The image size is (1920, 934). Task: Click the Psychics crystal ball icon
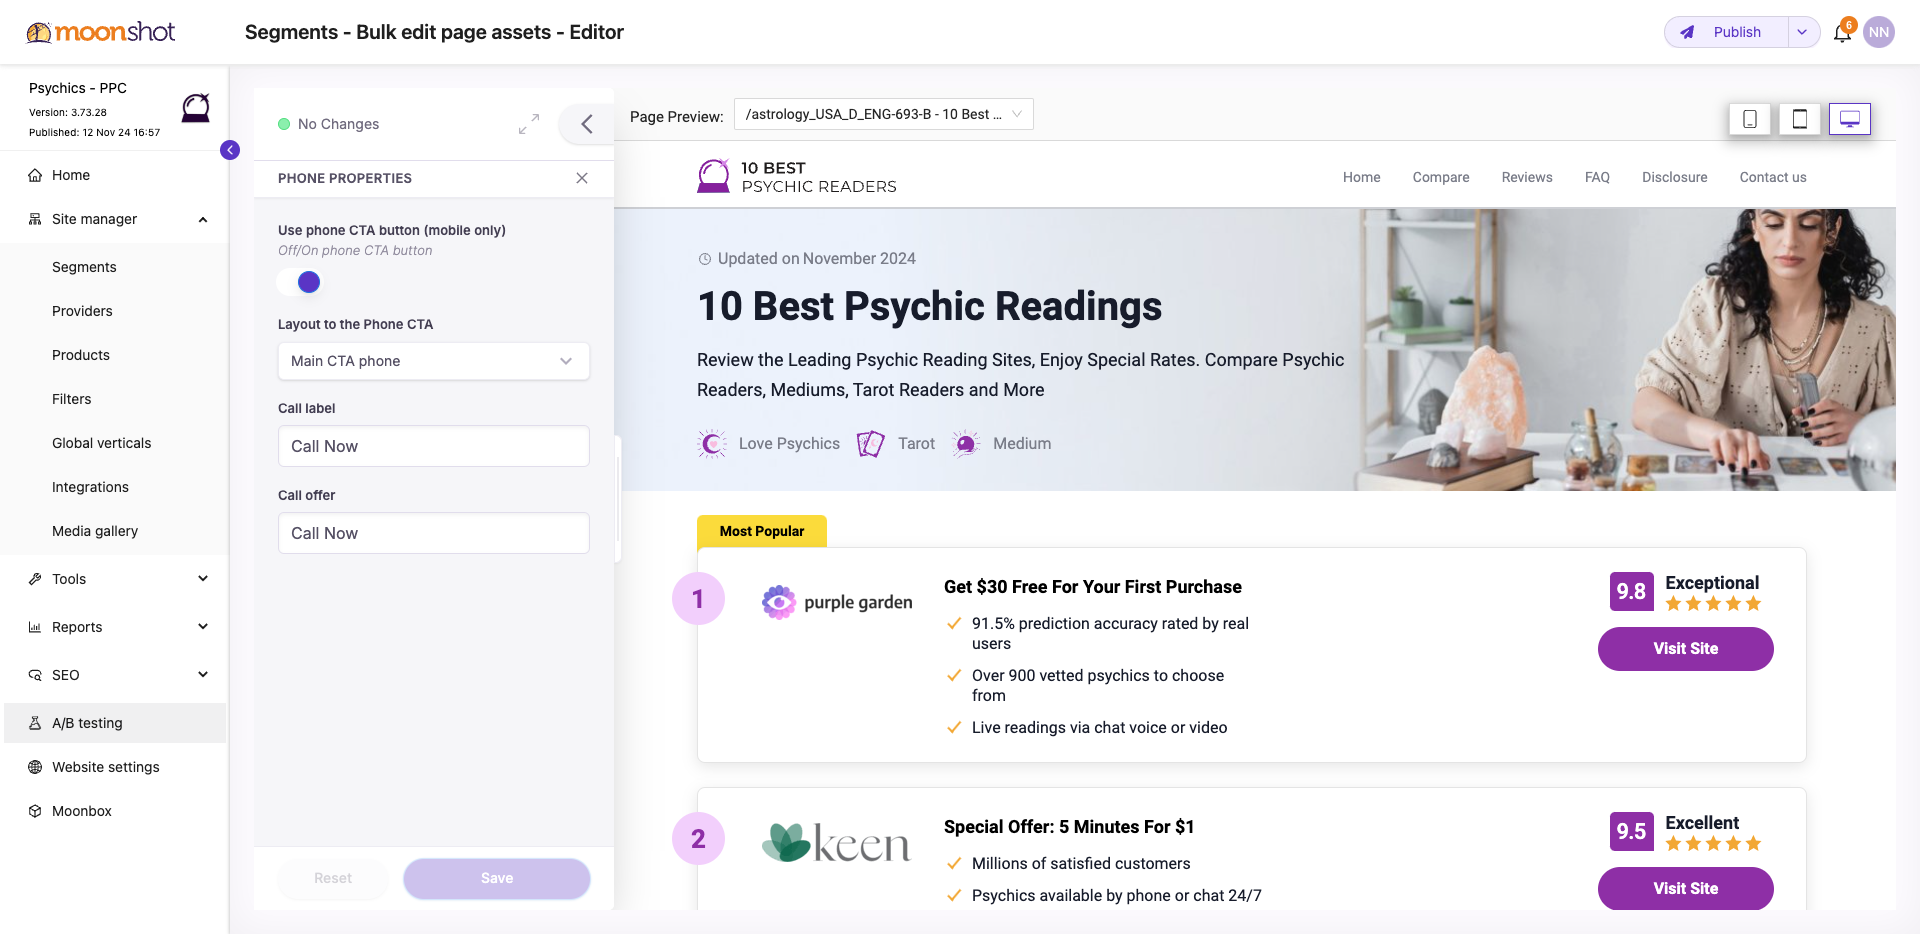[196, 108]
